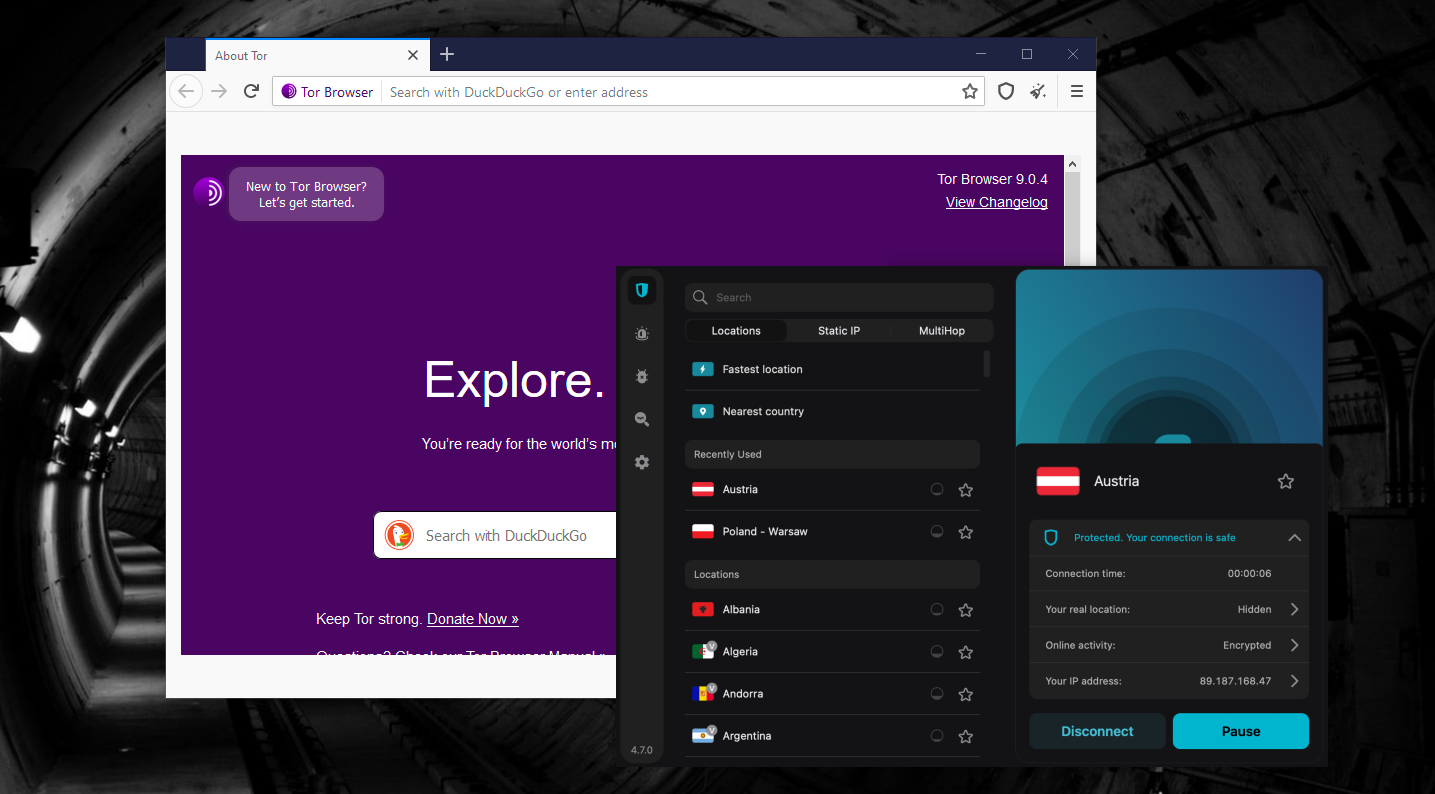Click the New Identity broom icon

click(x=1039, y=92)
